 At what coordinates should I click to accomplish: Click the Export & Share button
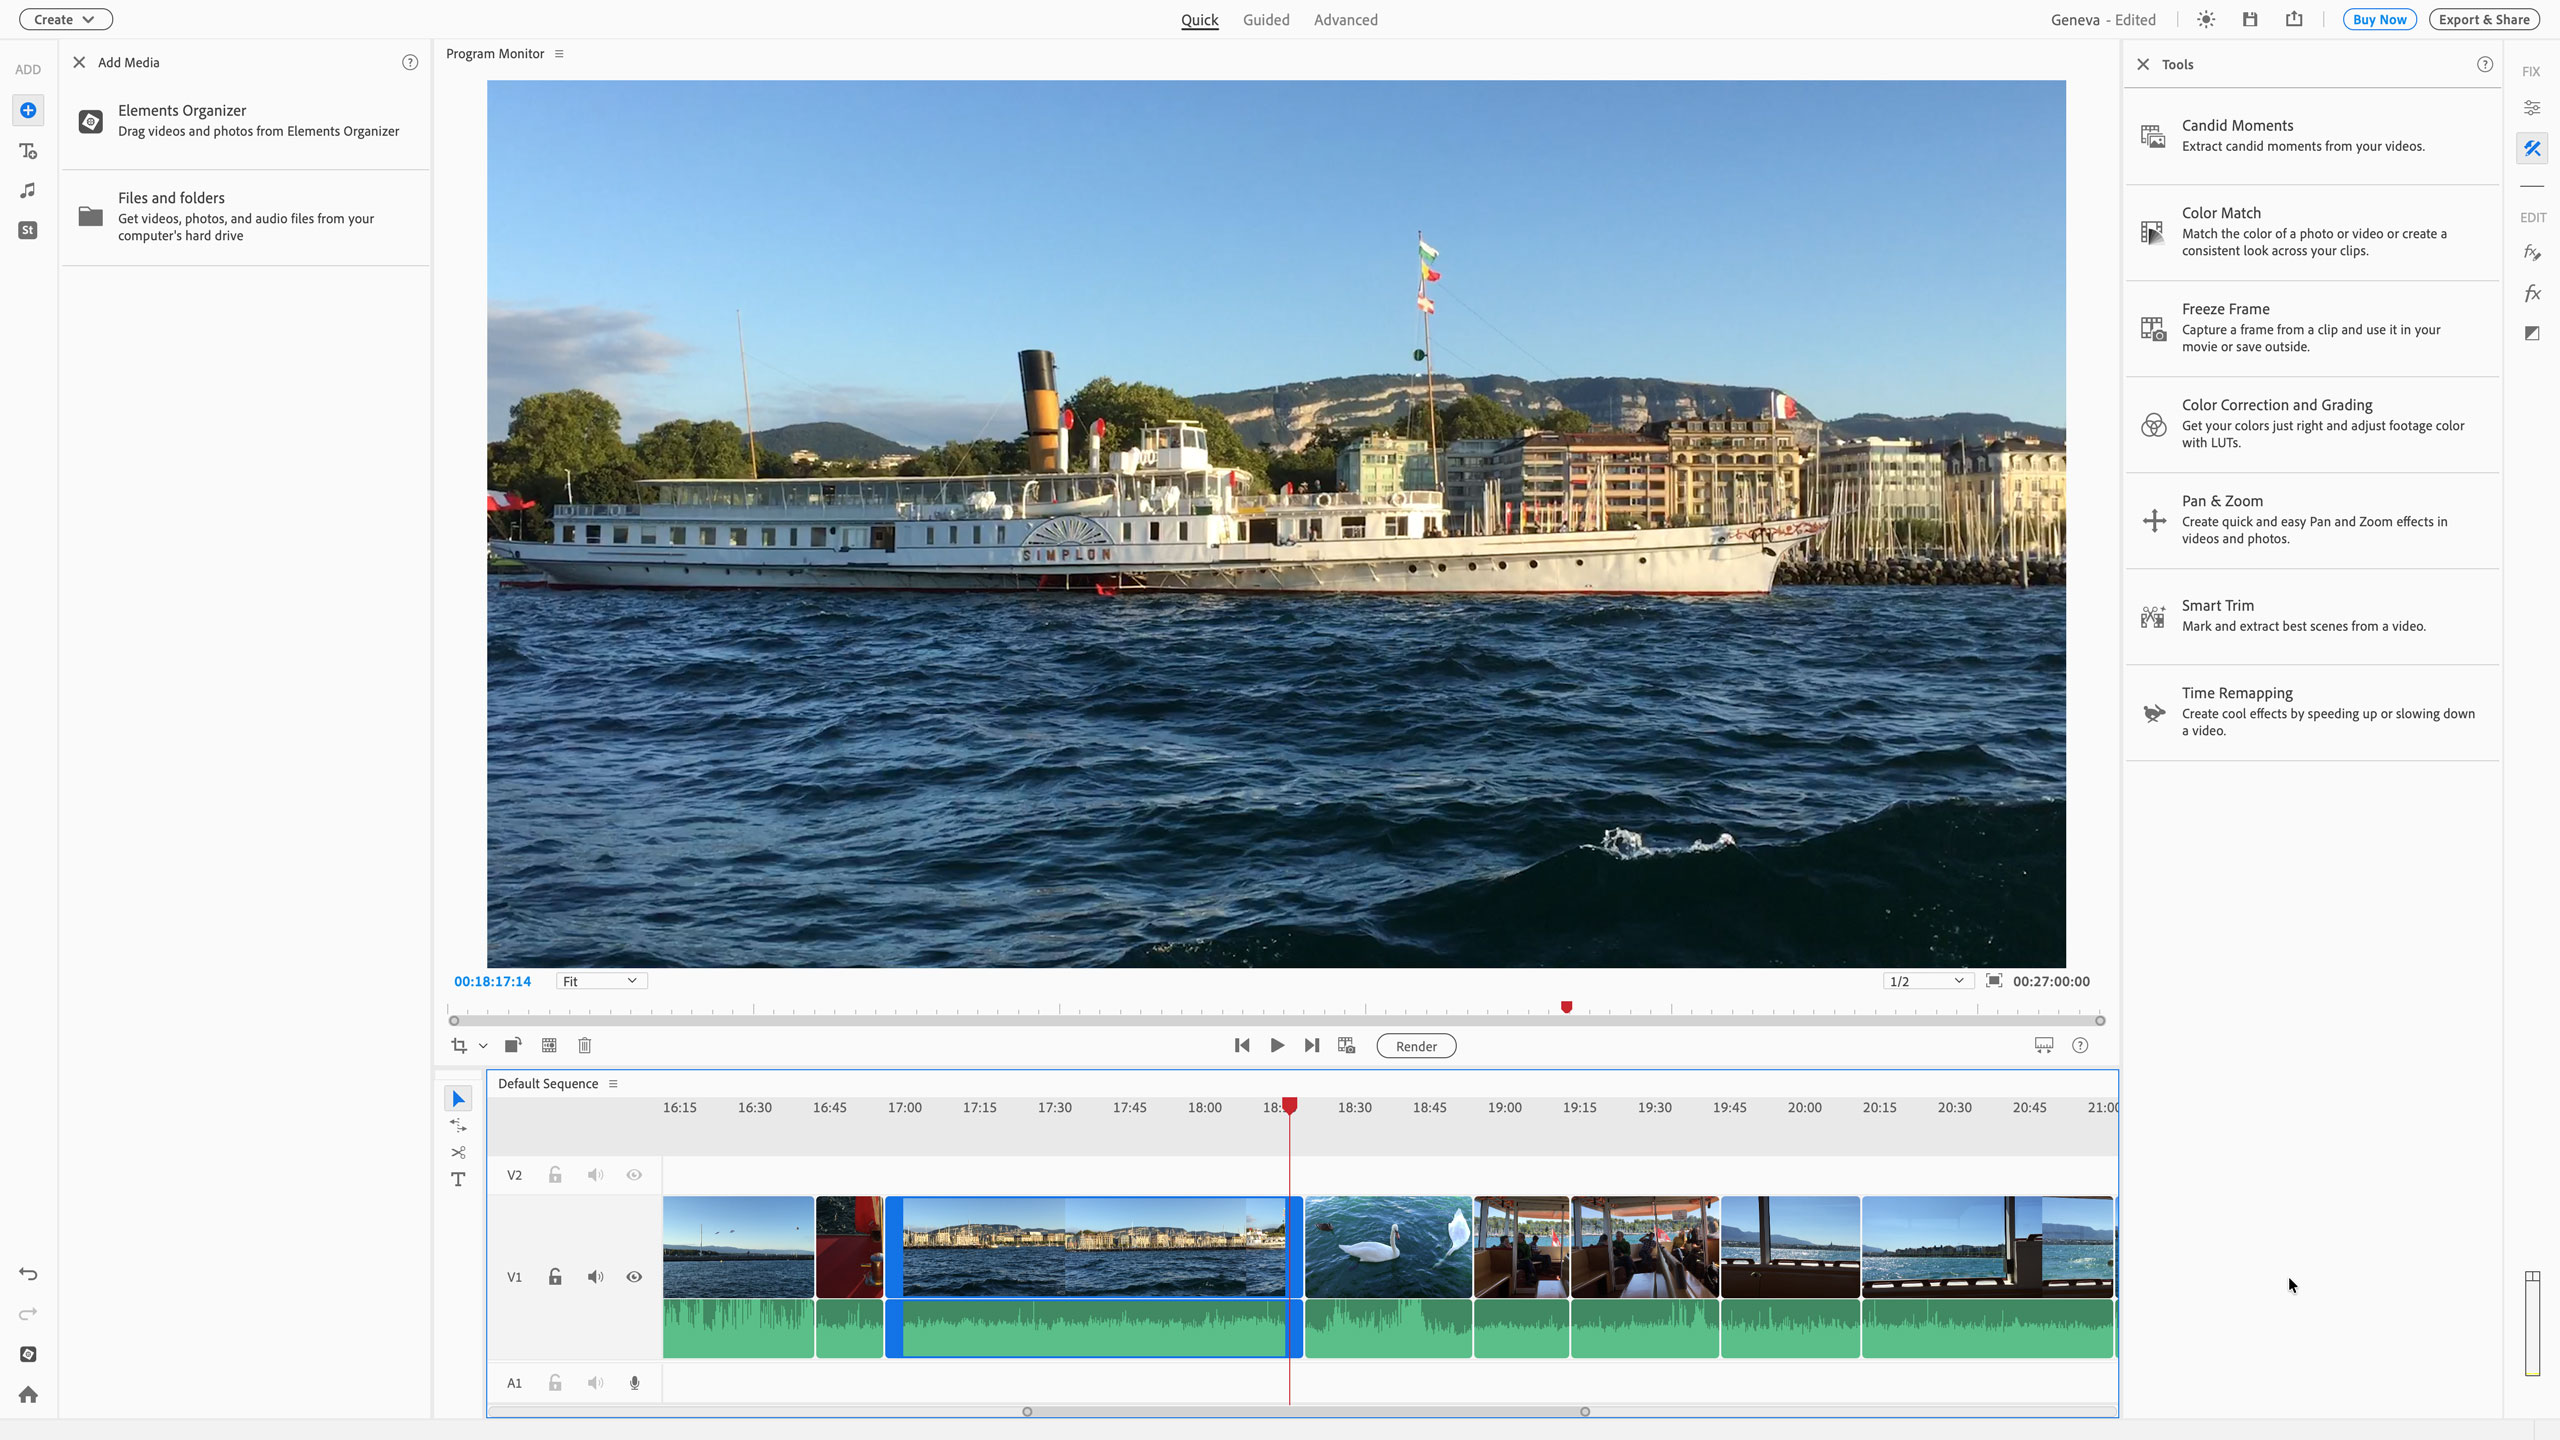click(2484, 19)
